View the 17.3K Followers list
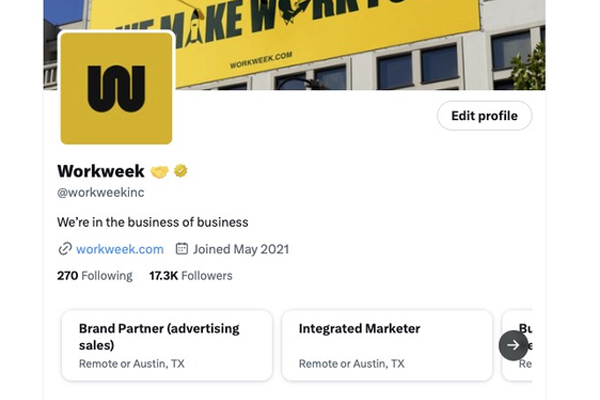Image resolution: width=600 pixels, height=400 pixels. (191, 276)
